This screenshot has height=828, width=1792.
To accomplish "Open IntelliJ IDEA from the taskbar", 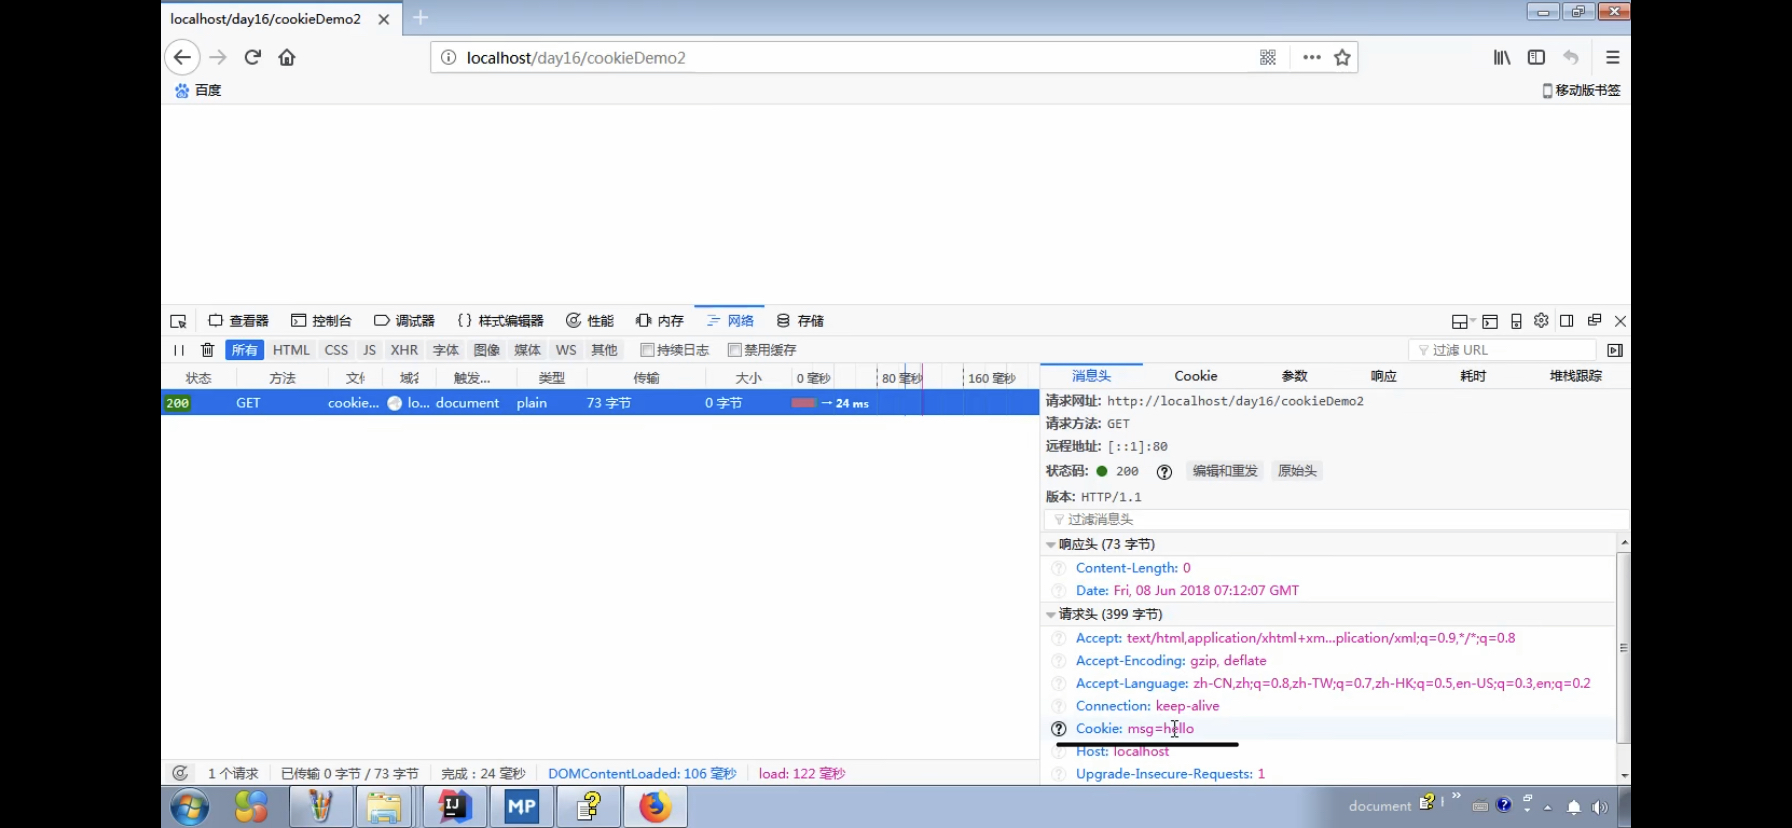I will tap(455, 806).
